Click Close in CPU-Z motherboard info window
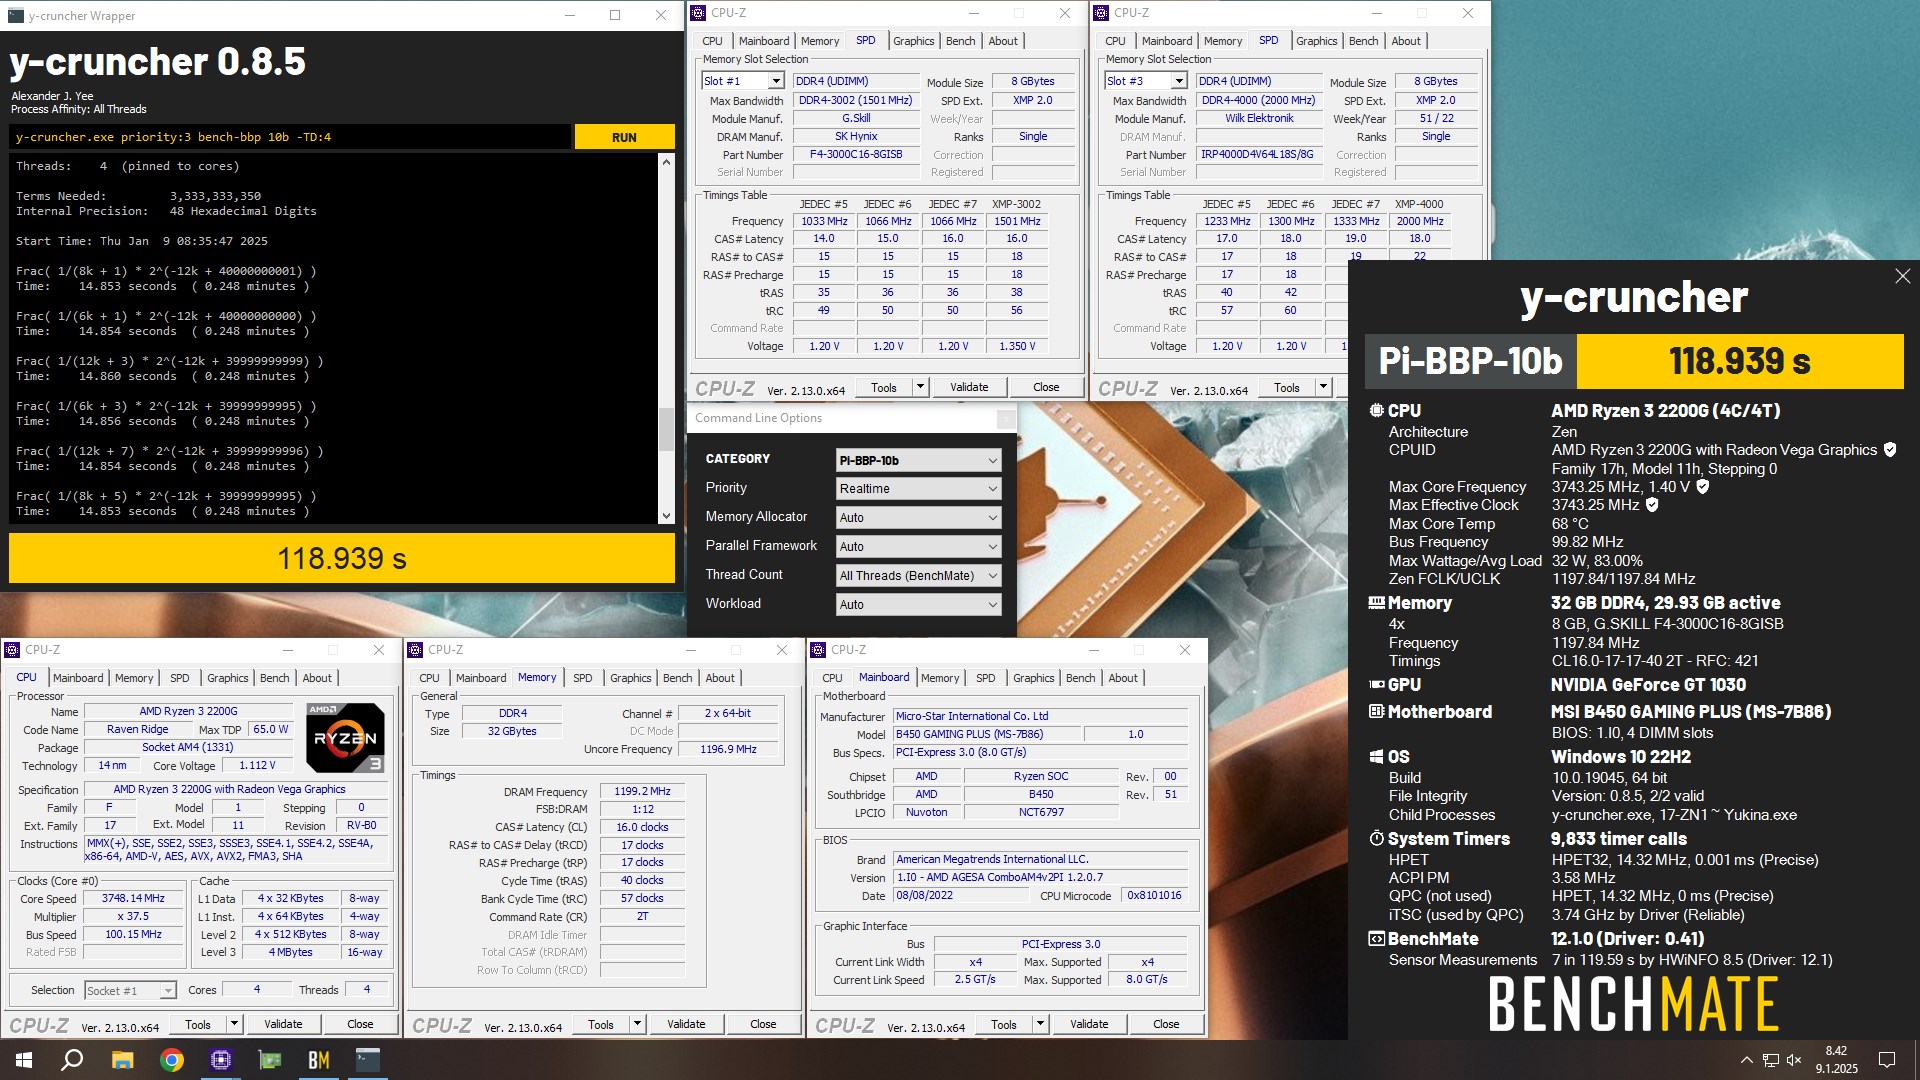Viewport: 1920px width, 1080px height. click(x=1166, y=1024)
